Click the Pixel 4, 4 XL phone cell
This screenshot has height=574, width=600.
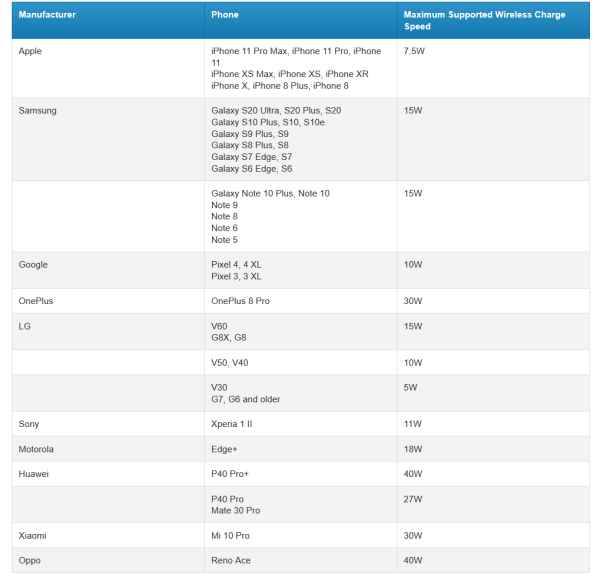(x=301, y=270)
